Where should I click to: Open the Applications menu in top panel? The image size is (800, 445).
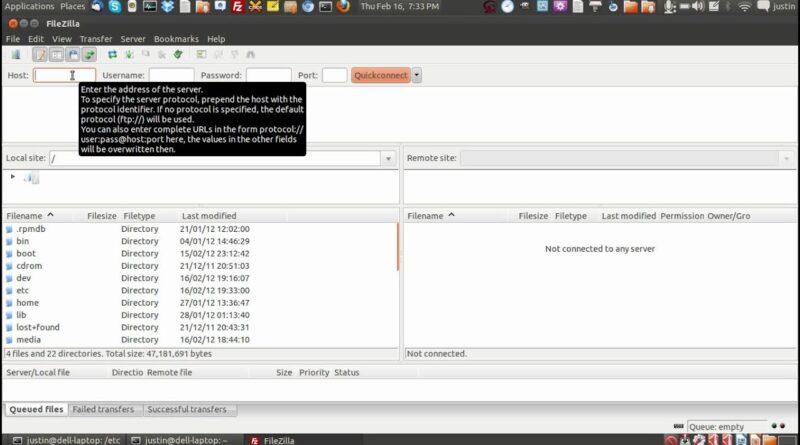(x=29, y=7)
